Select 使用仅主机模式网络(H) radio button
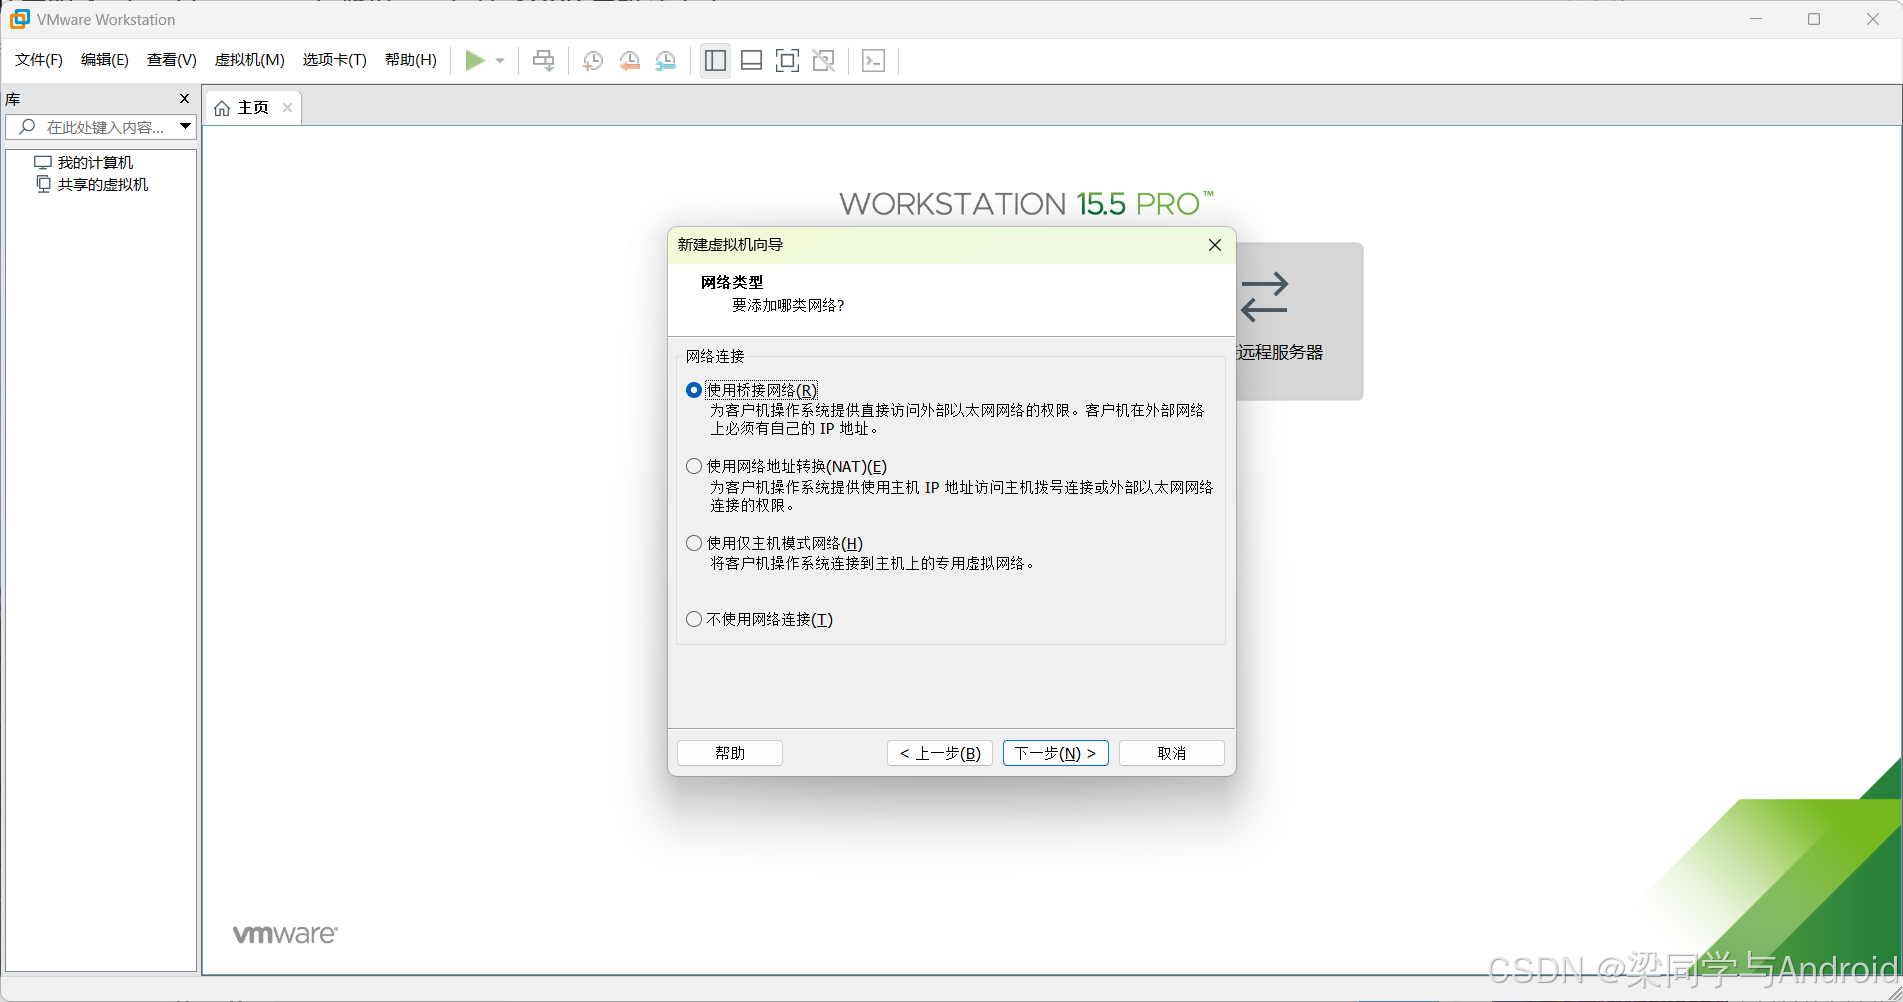Image resolution: width=1903 pixels, height=1002 pixels. [x=694, y=543]
